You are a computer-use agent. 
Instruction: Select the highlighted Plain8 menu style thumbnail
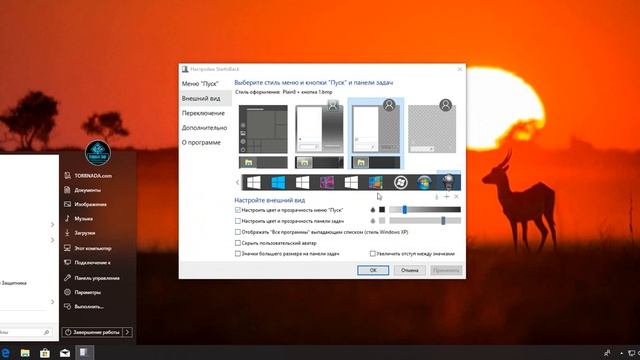[x=376, y=133]
